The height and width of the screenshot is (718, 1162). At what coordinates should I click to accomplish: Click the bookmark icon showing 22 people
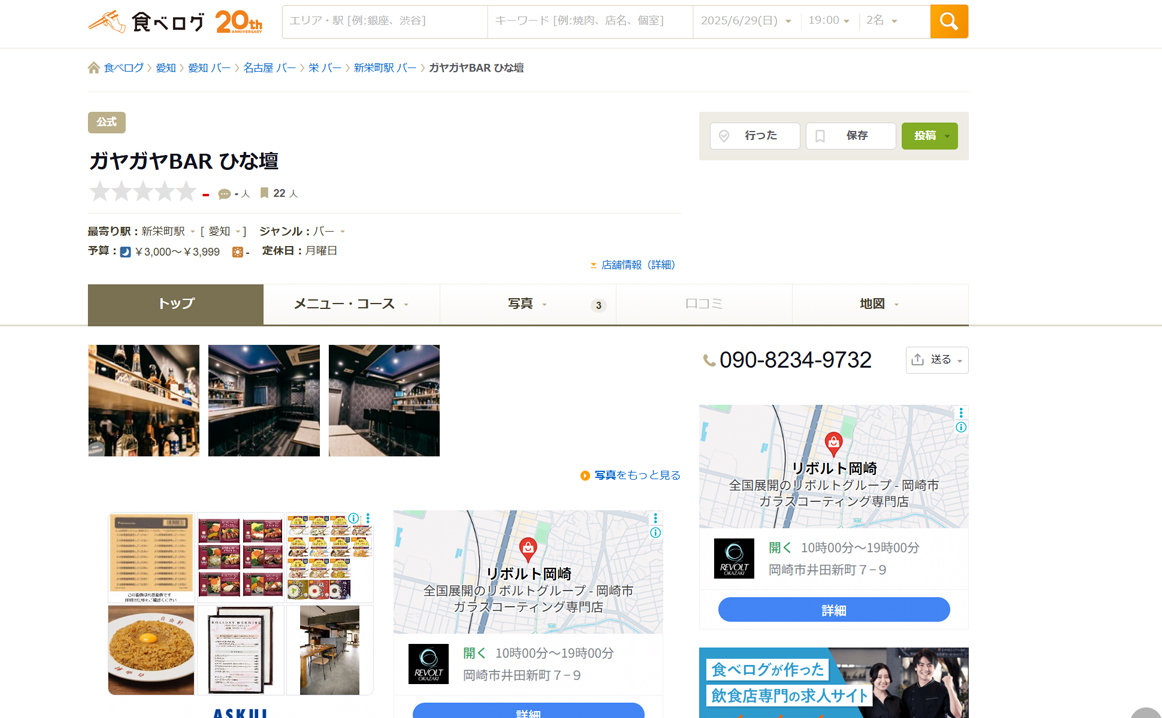pos(265,193)
